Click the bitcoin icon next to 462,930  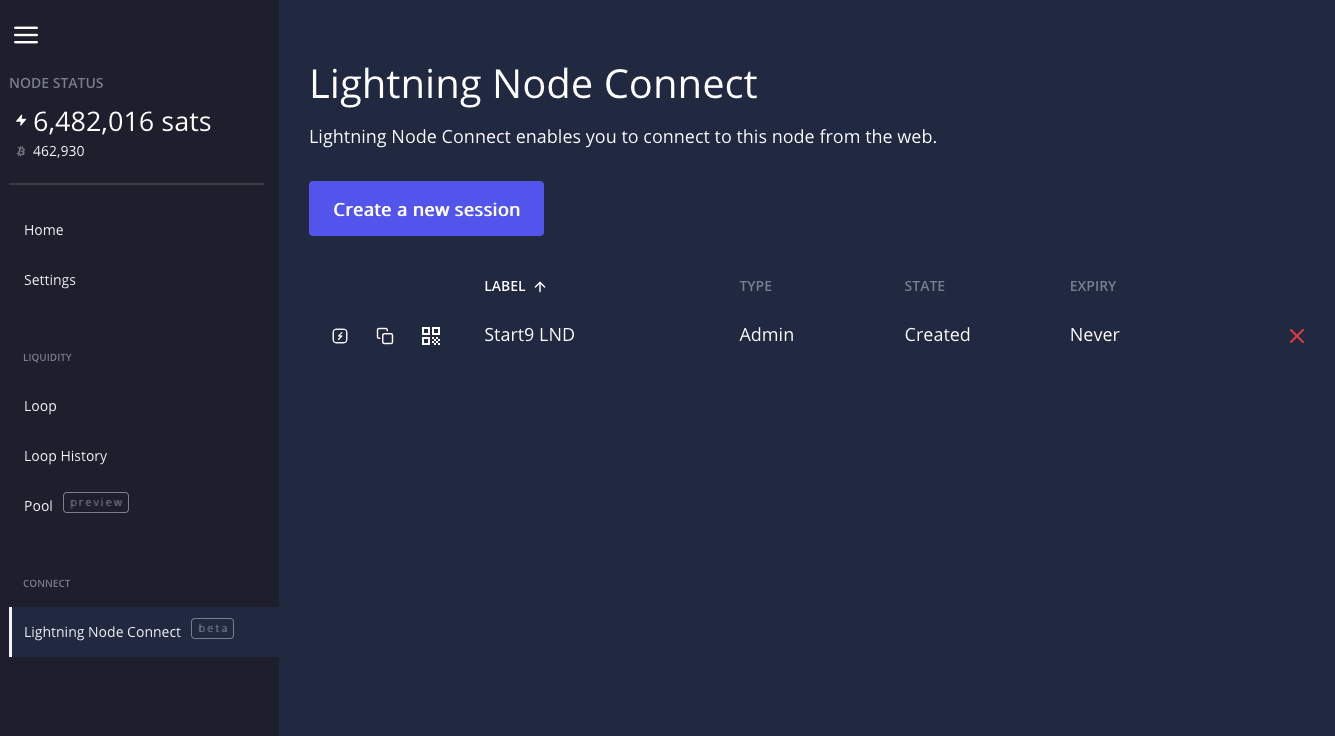tap(20, 151)
